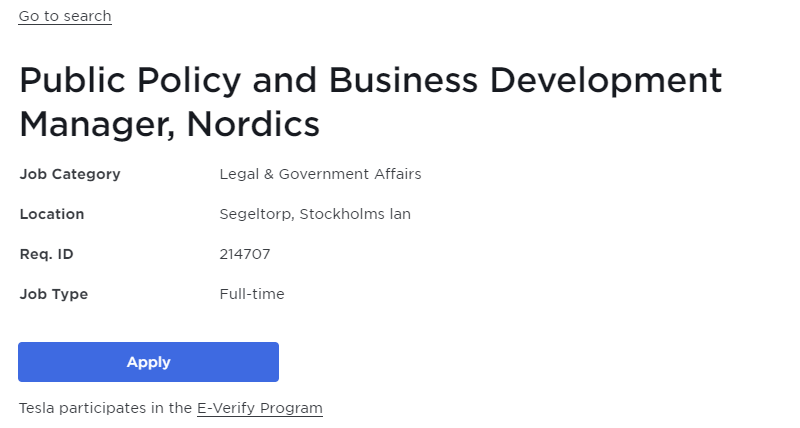Click the Job Type label

click(54, 294)
